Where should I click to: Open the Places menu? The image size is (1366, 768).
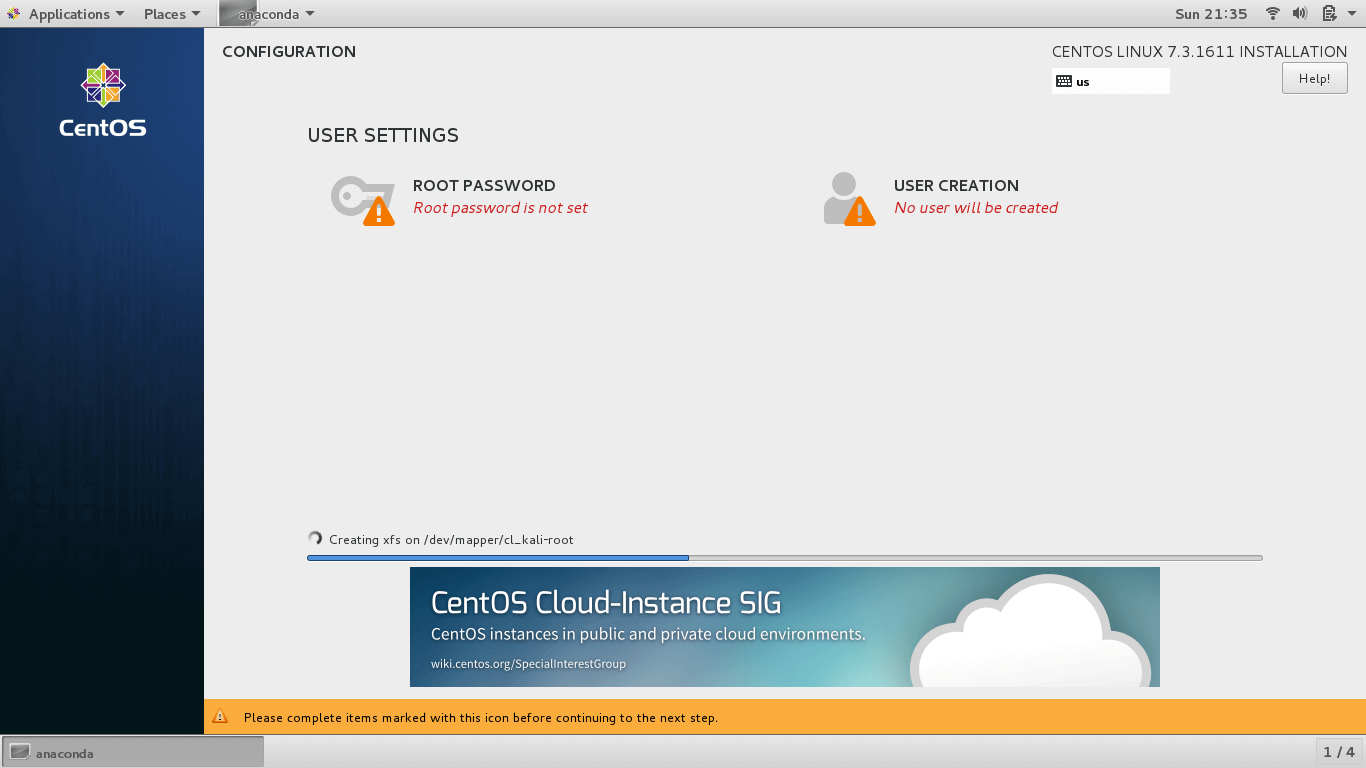(x=172, y=14)
